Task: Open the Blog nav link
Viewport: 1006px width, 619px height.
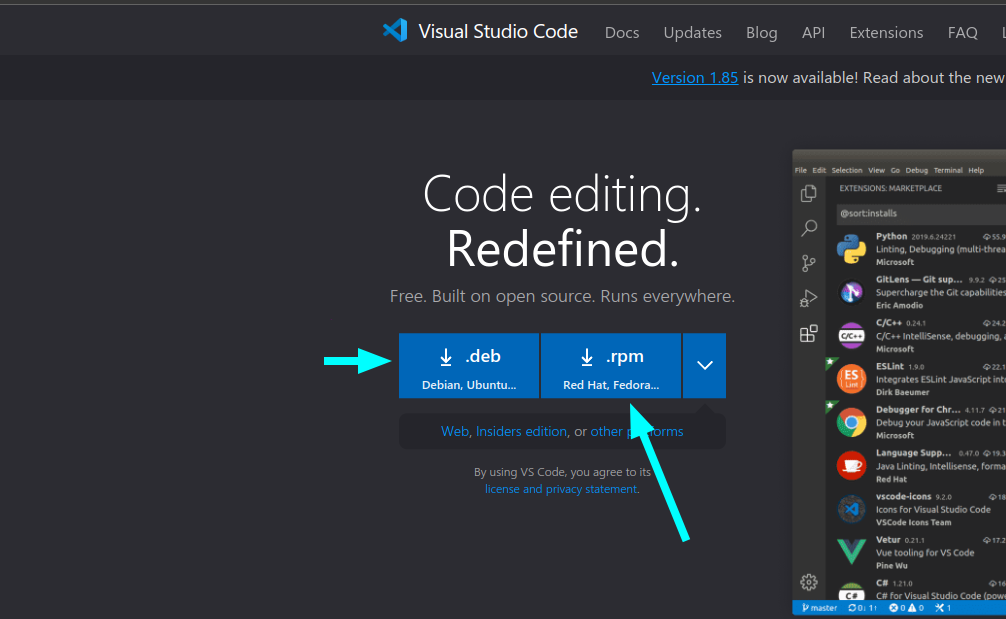Action: tap(762, 32)
